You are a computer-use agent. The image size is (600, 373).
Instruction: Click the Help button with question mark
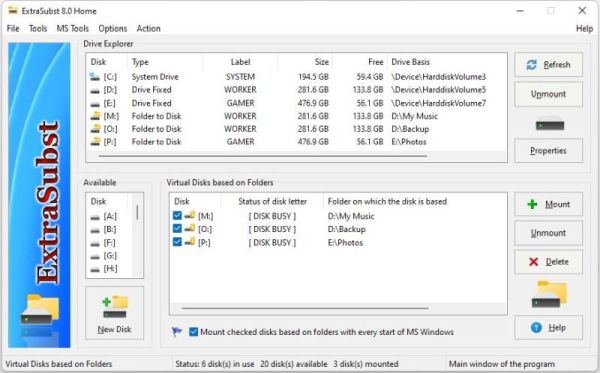pos(548,327)
